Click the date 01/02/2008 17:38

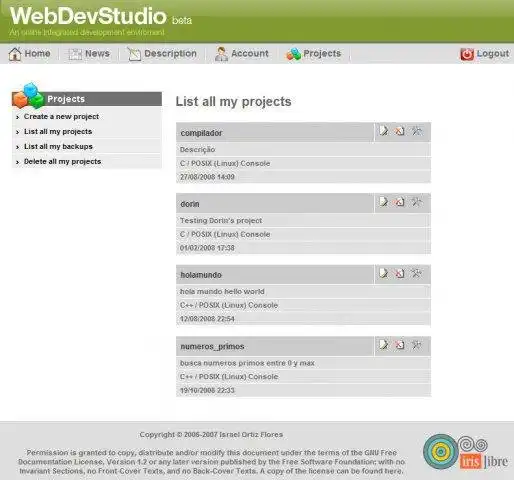pos(207,248)
